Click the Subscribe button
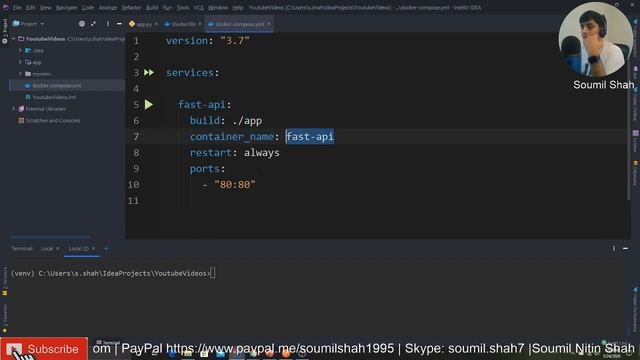The height and width of the screenshot is (360, 640). point(44,349)
